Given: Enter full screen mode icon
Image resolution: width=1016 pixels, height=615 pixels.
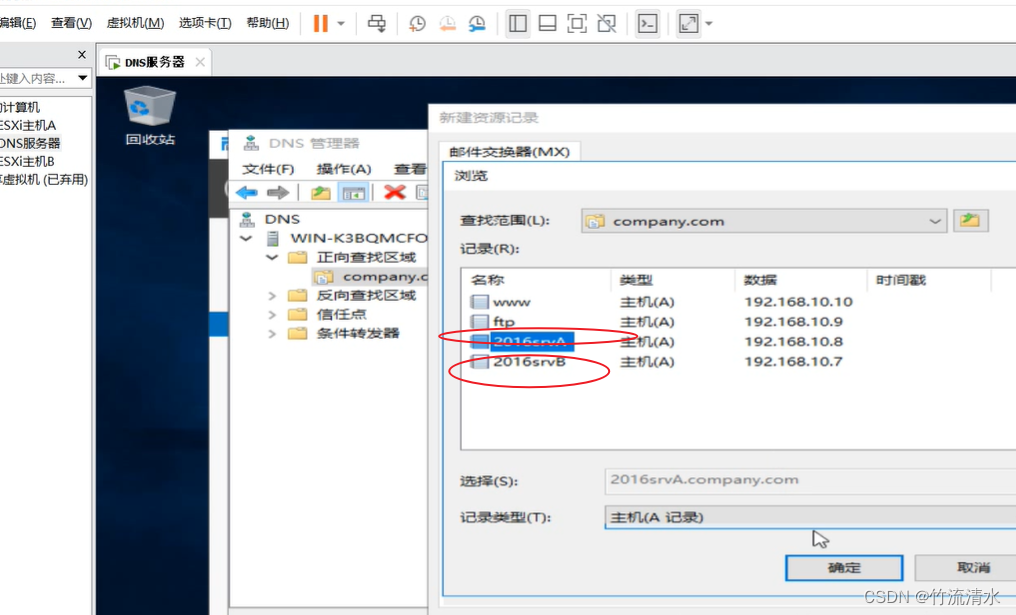Looking at the screenshot, I should click(x=577, y=24).
